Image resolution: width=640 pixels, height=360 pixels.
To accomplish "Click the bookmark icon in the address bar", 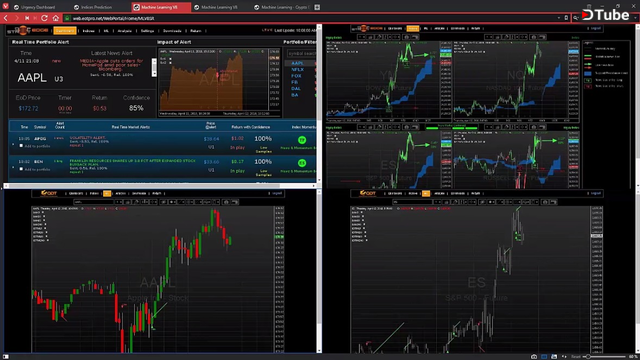I will 566,18.
